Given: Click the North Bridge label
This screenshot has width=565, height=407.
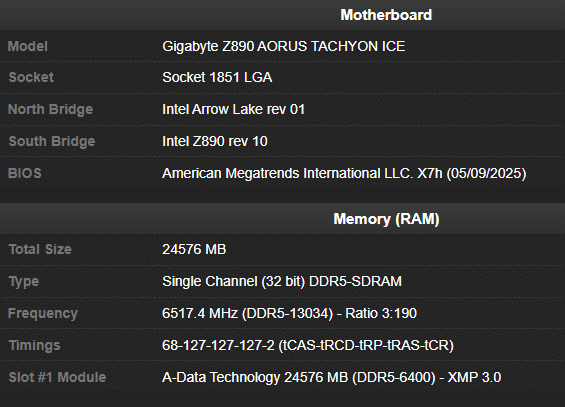Looking at the screenshot, I should point(50,109).
